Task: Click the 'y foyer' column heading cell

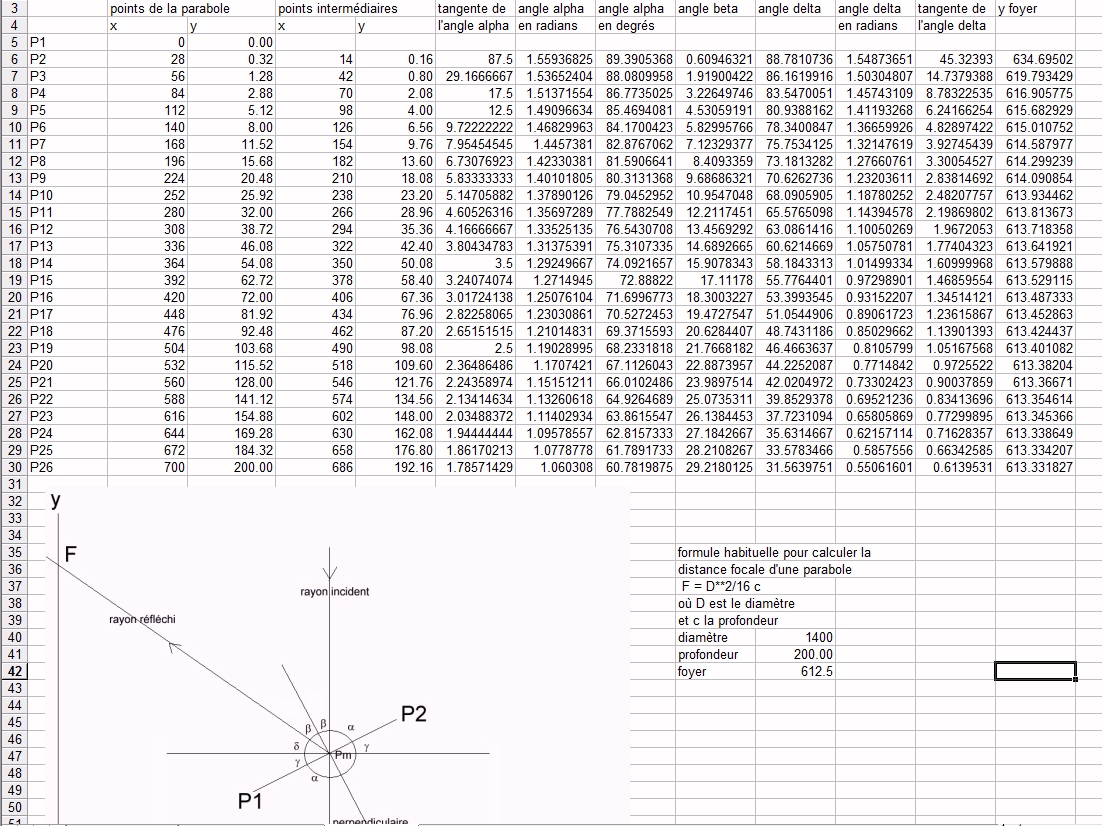Action: coord(1035,8)
